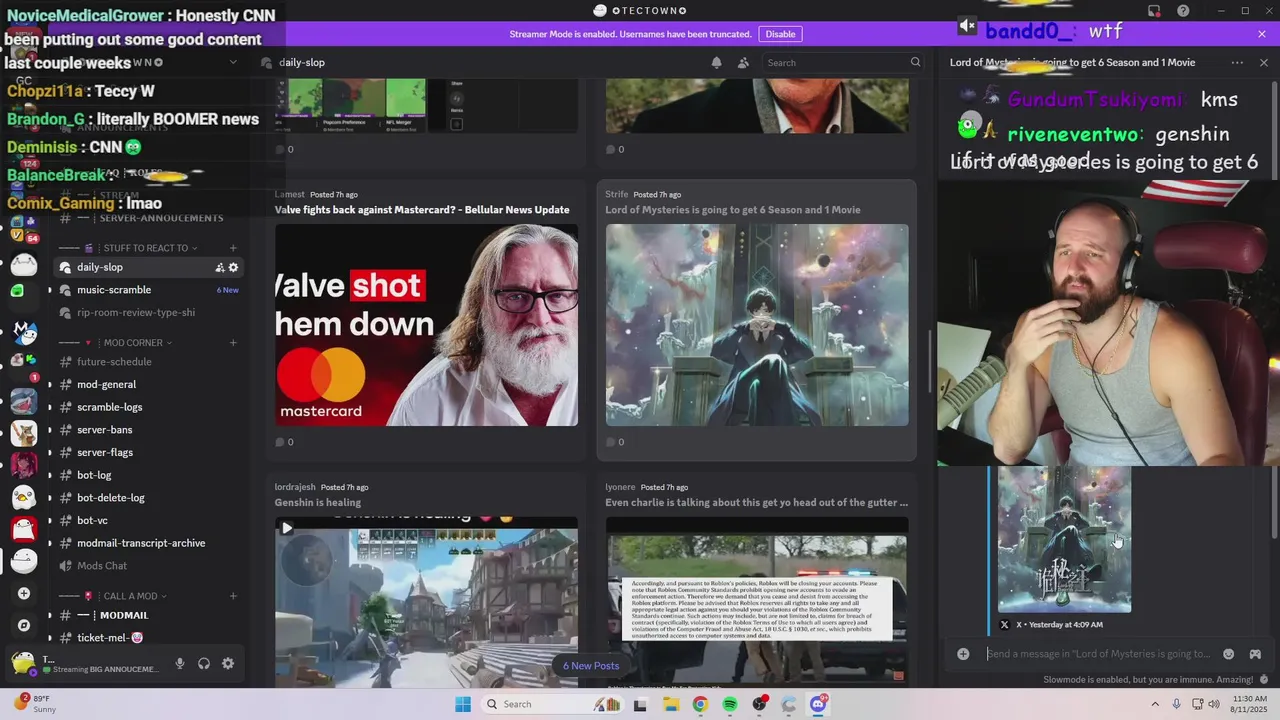
Task: Open invite icon on daily-slop channel
Action: 220,267
